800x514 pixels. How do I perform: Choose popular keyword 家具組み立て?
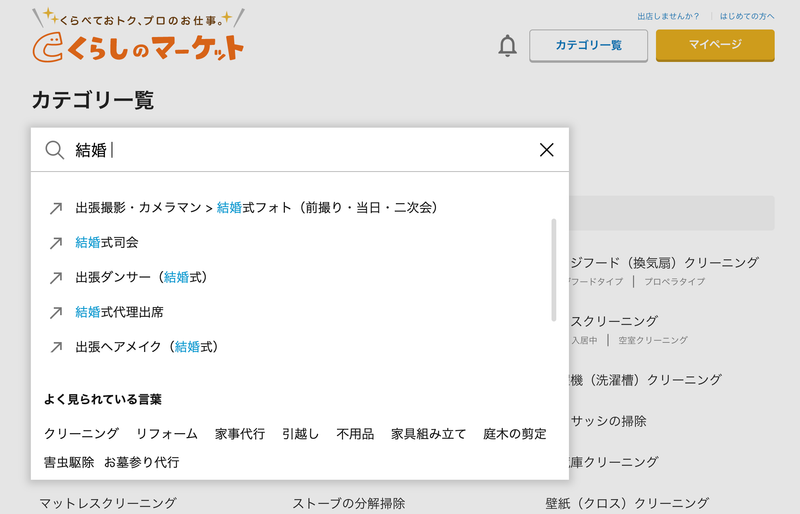point(429,434)
